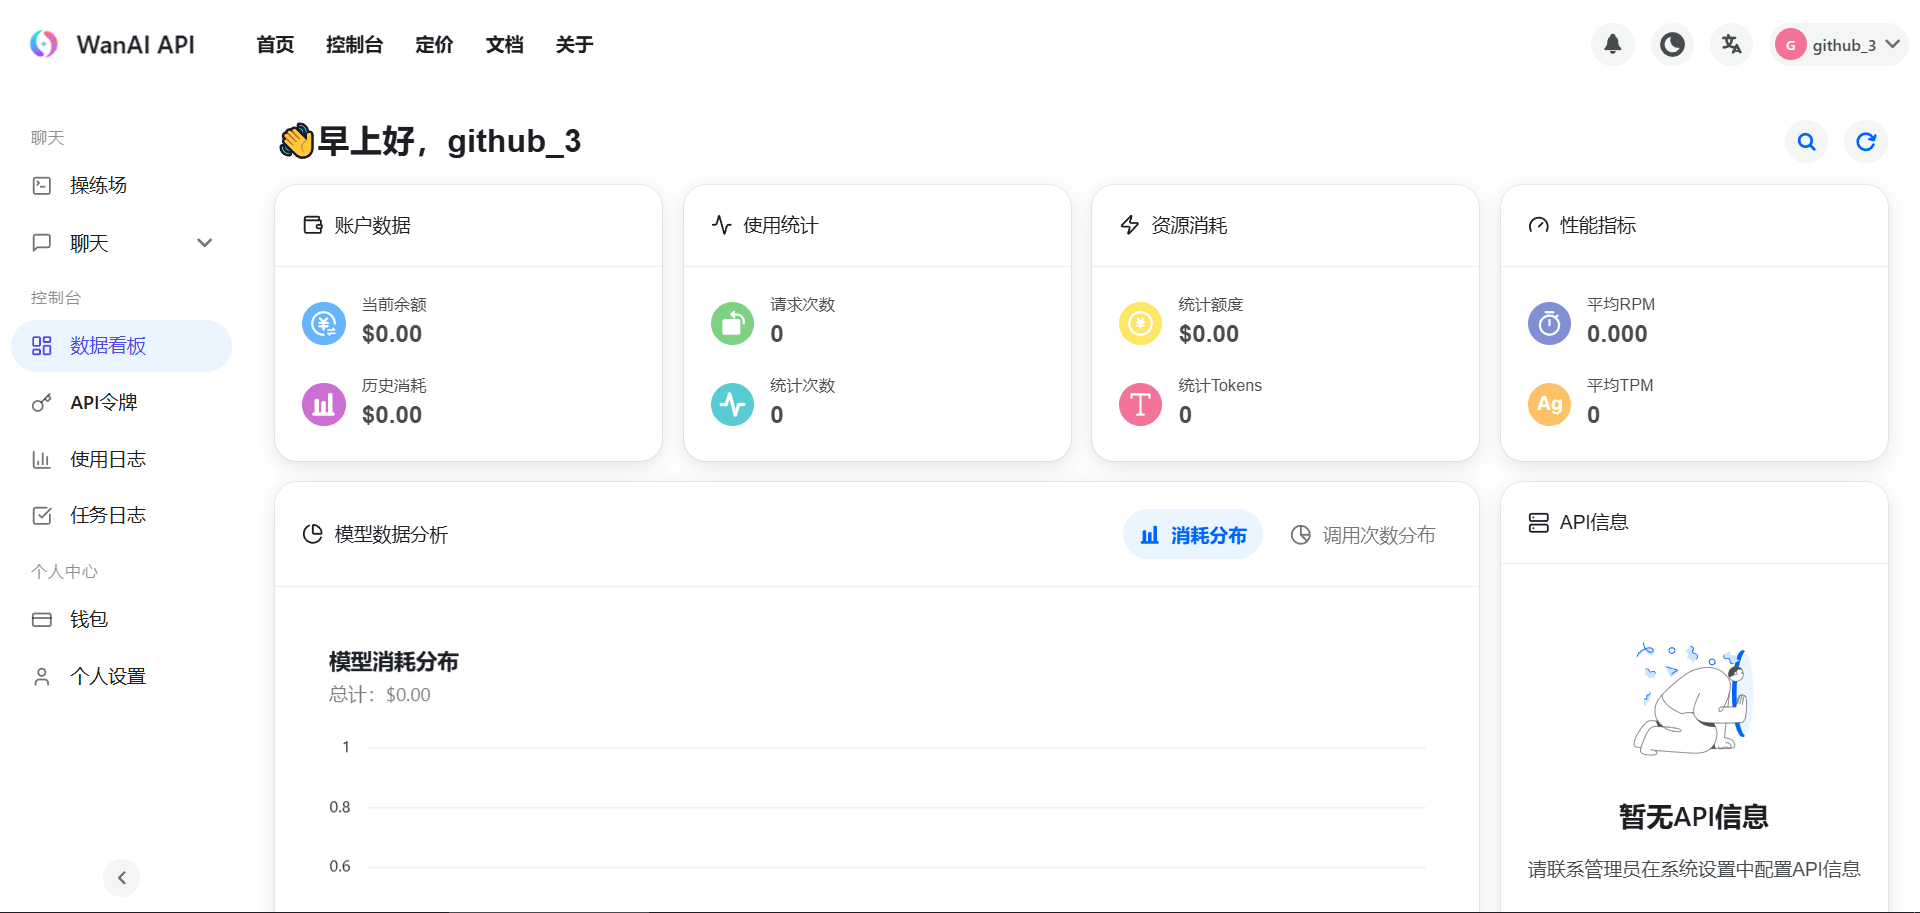
Task: Select the 消耗分布 view toggle
Action: pyautogui.click(x=1192, y=534)
